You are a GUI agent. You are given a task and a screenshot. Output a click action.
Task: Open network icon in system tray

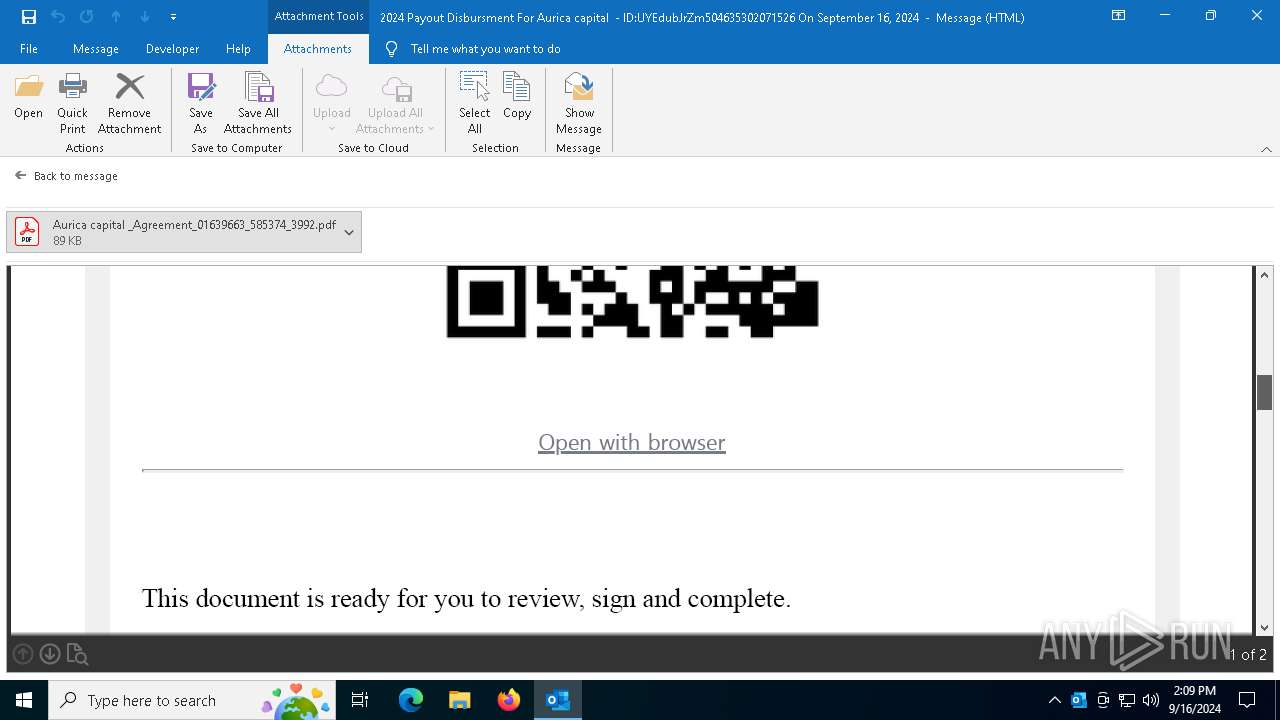click(1127, 700)
